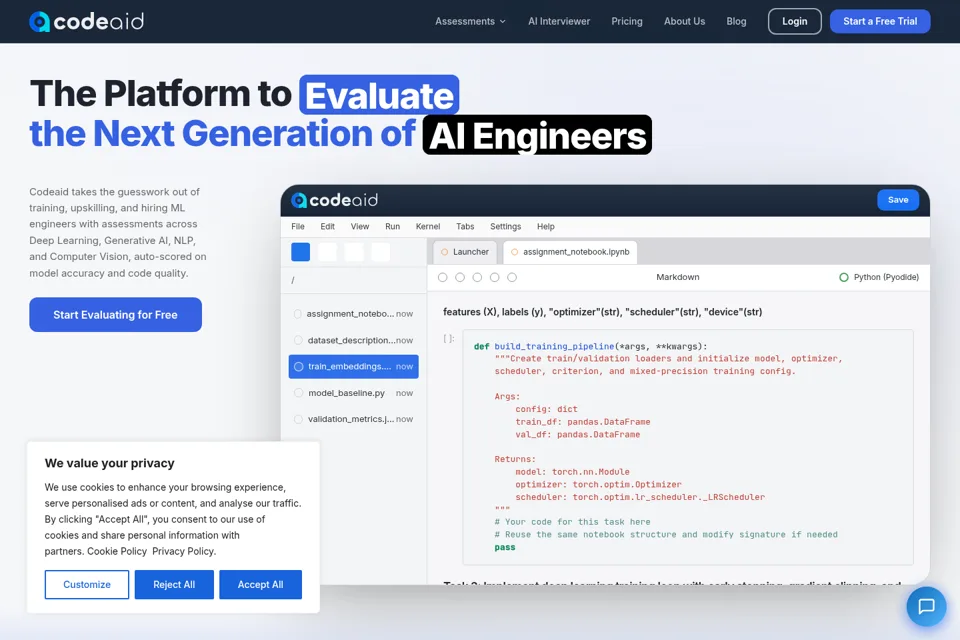Open the Kernel menu in the notebook
The height and width of the screenshot is (640, 960).
(x=428, y=227)
